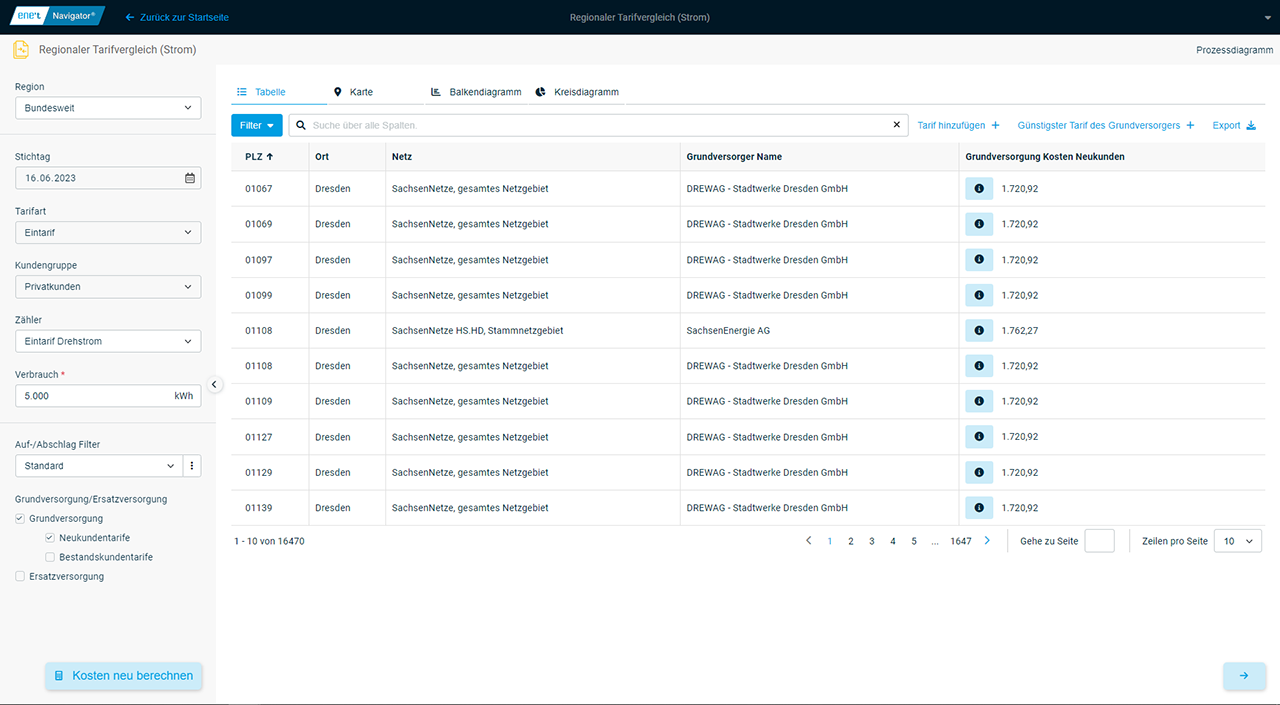Click the three-dot menu beside Standard filter

coord(192,466)
